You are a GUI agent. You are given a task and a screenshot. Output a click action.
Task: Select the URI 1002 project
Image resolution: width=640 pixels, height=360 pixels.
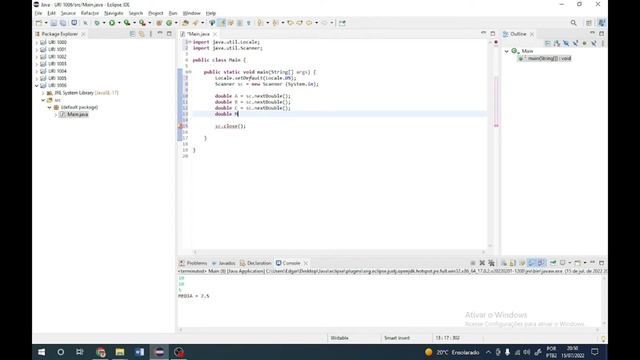point(53,57)
